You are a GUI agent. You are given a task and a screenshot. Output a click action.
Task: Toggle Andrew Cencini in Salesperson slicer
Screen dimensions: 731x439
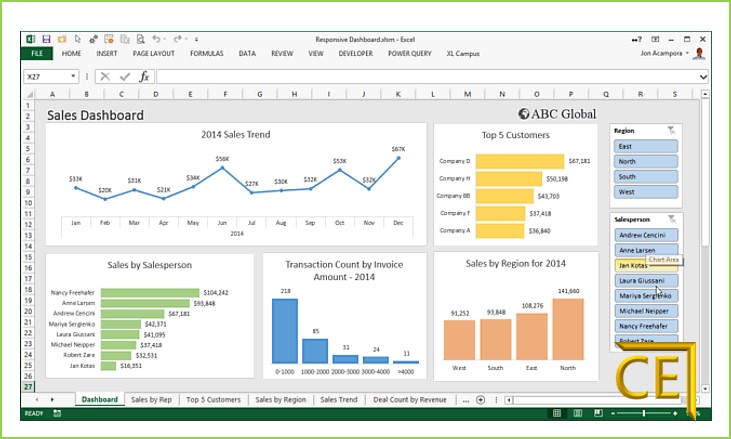646,235
